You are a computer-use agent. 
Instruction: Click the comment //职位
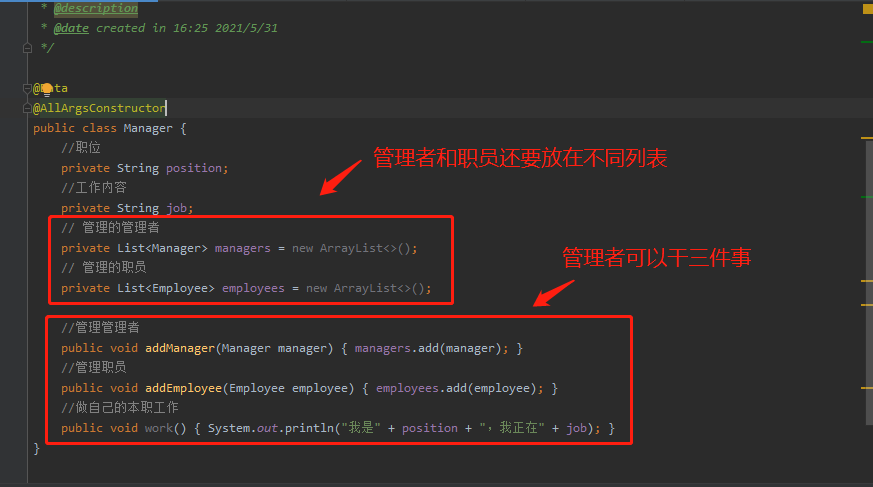tap(81, 147)
